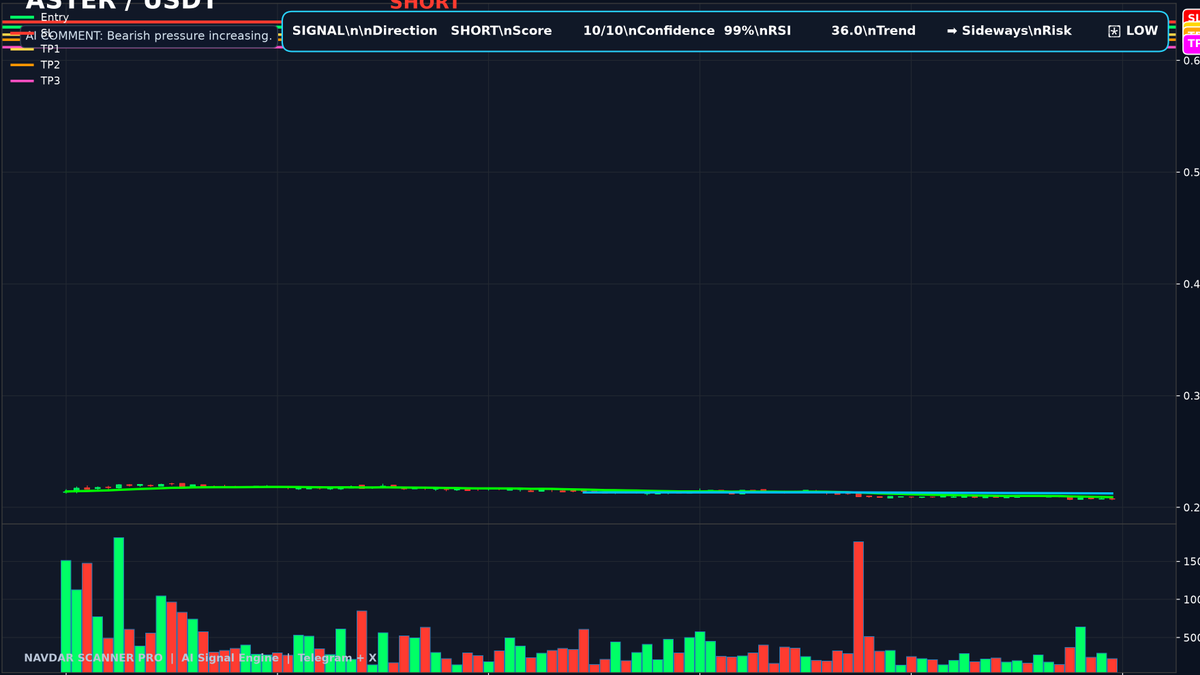Click the SHORT direction value in signal box
The height and width of the screenshot is (675, 1200).
tap(475, 31)
